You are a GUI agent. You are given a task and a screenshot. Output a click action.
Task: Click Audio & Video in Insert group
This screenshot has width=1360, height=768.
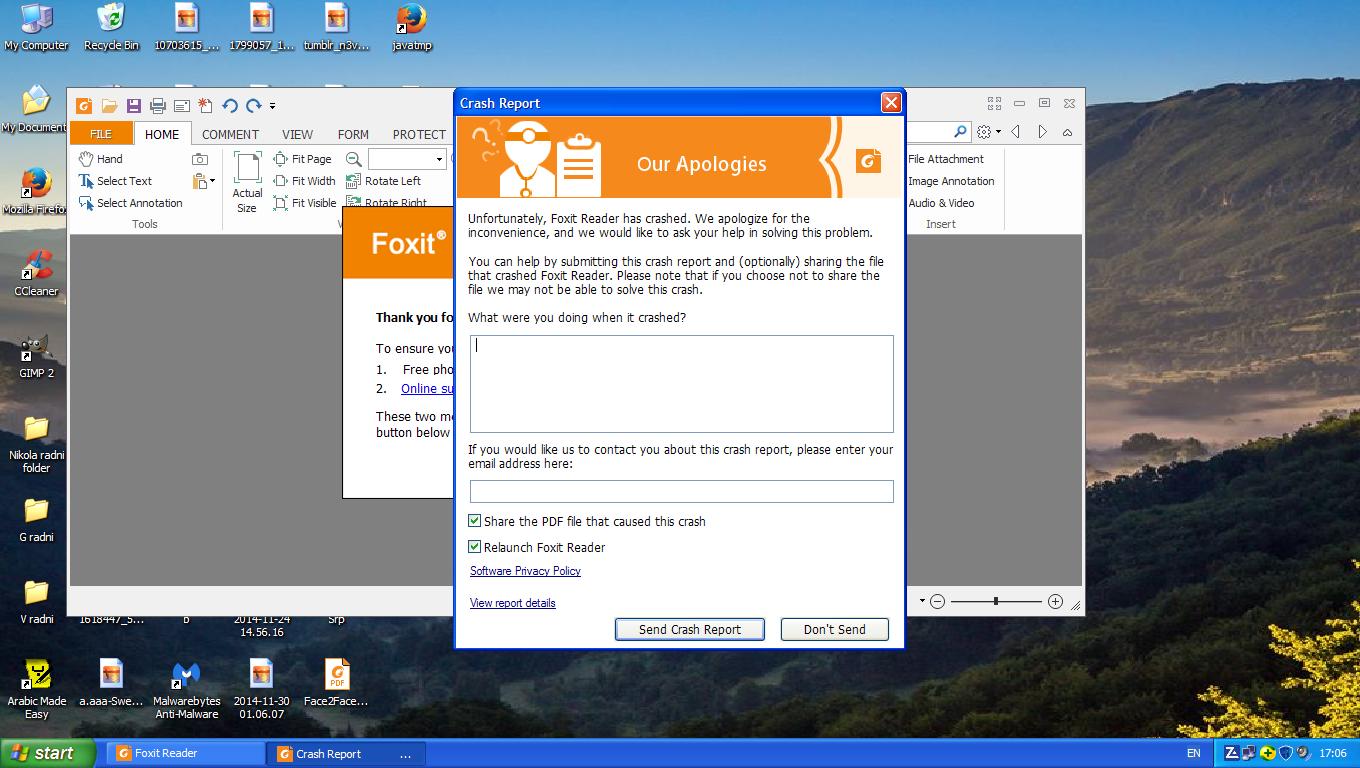[x=941, y=203]
